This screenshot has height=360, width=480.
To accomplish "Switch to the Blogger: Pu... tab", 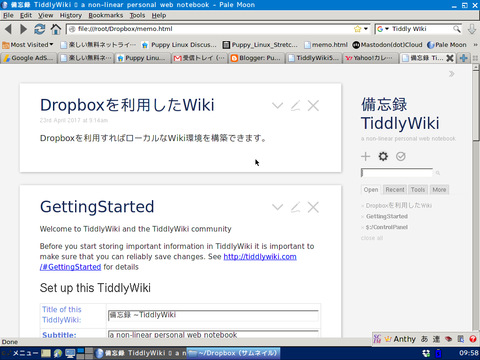I will tap(257, 58).
